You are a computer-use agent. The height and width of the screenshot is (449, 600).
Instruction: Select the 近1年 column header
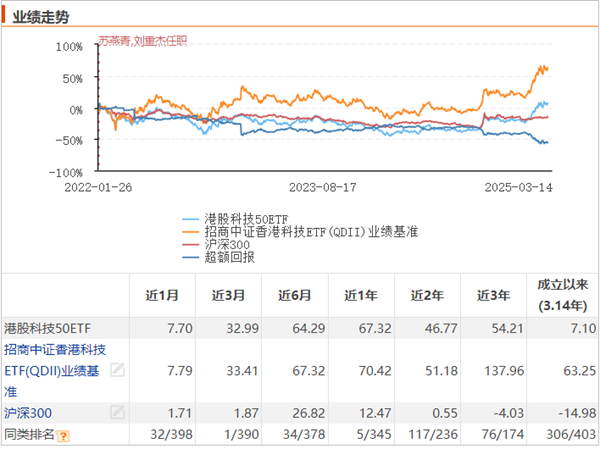(361, 295)
